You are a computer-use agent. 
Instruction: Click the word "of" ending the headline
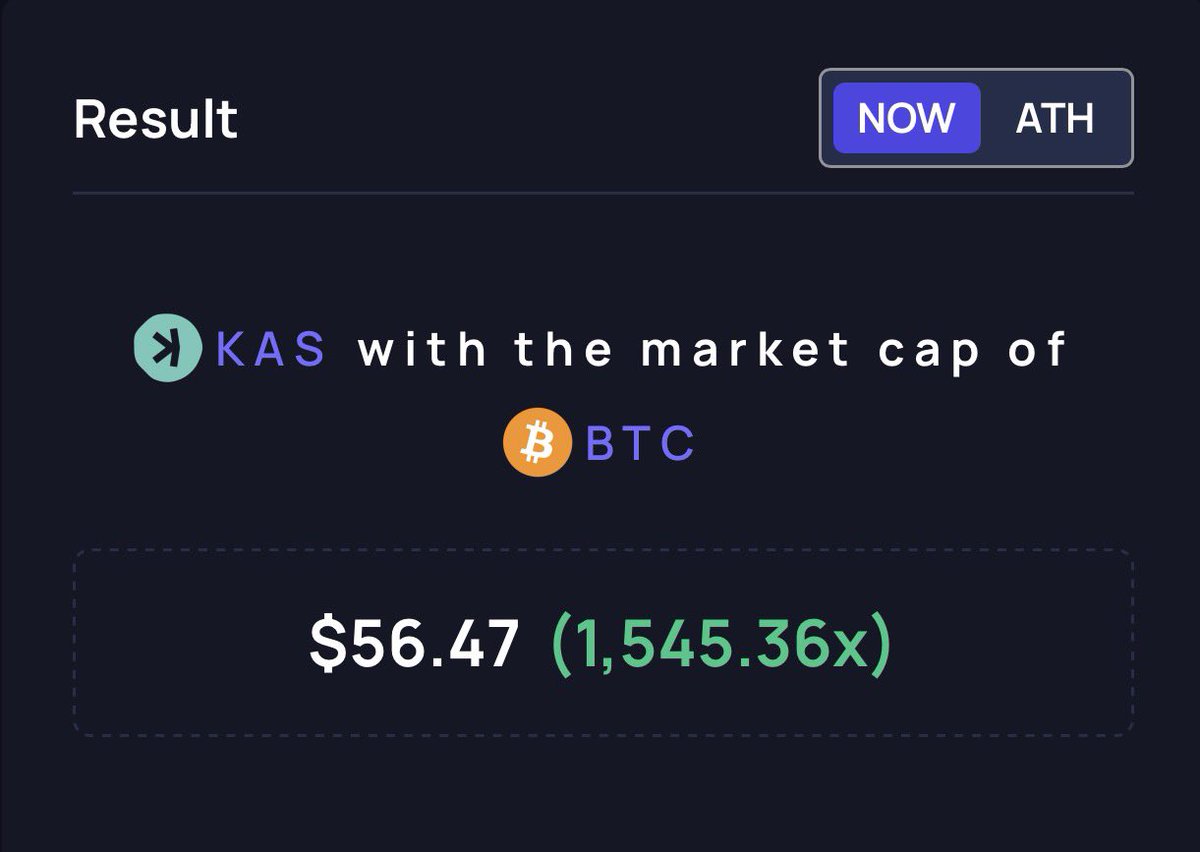pos(1041,349)
